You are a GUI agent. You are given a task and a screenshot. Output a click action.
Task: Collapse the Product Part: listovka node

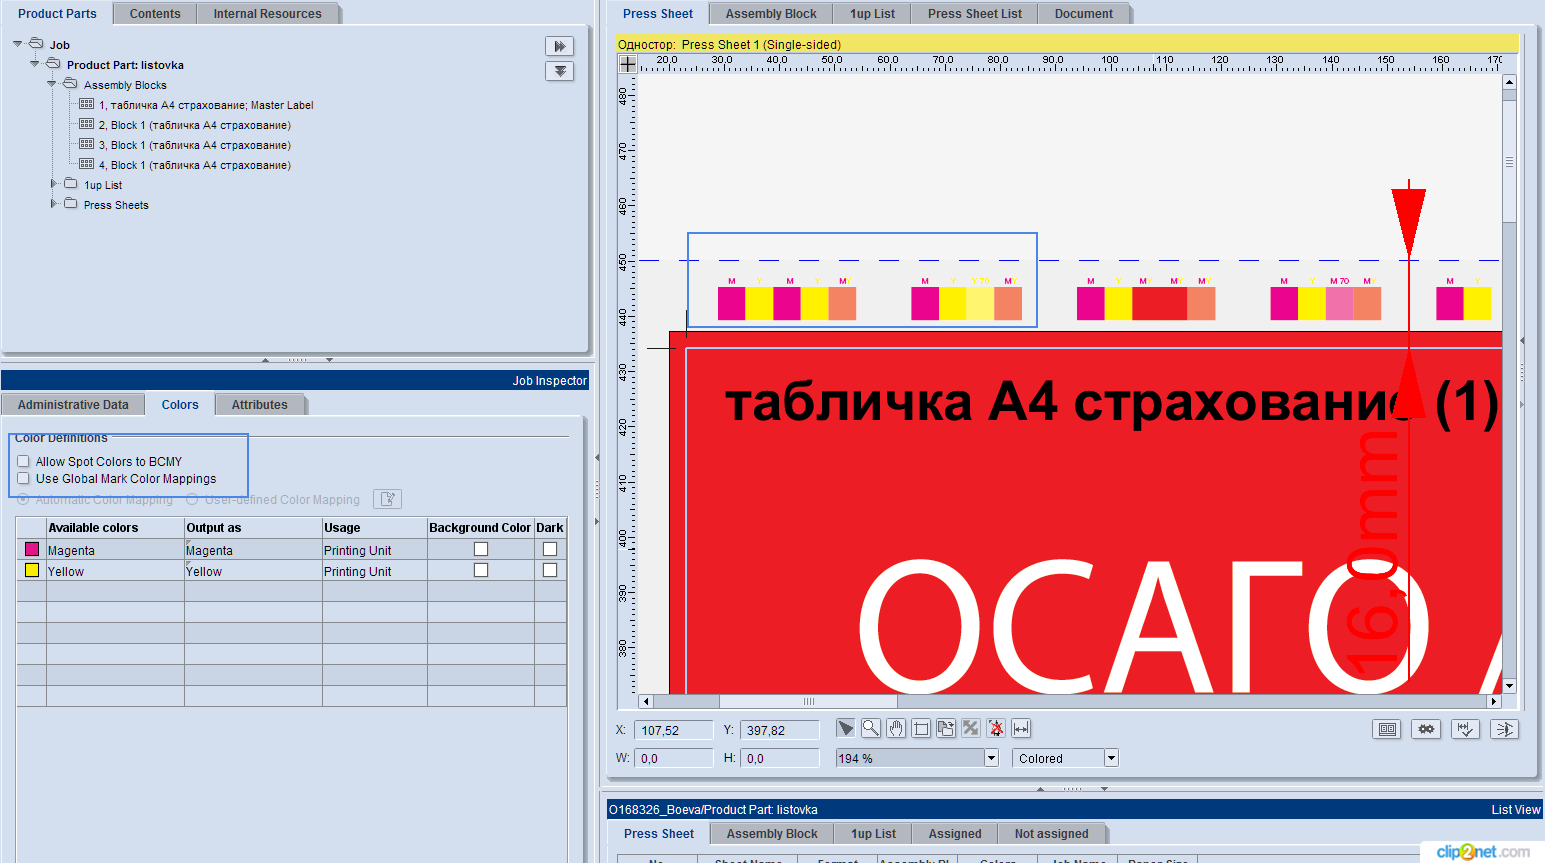(x=35, y=64)
